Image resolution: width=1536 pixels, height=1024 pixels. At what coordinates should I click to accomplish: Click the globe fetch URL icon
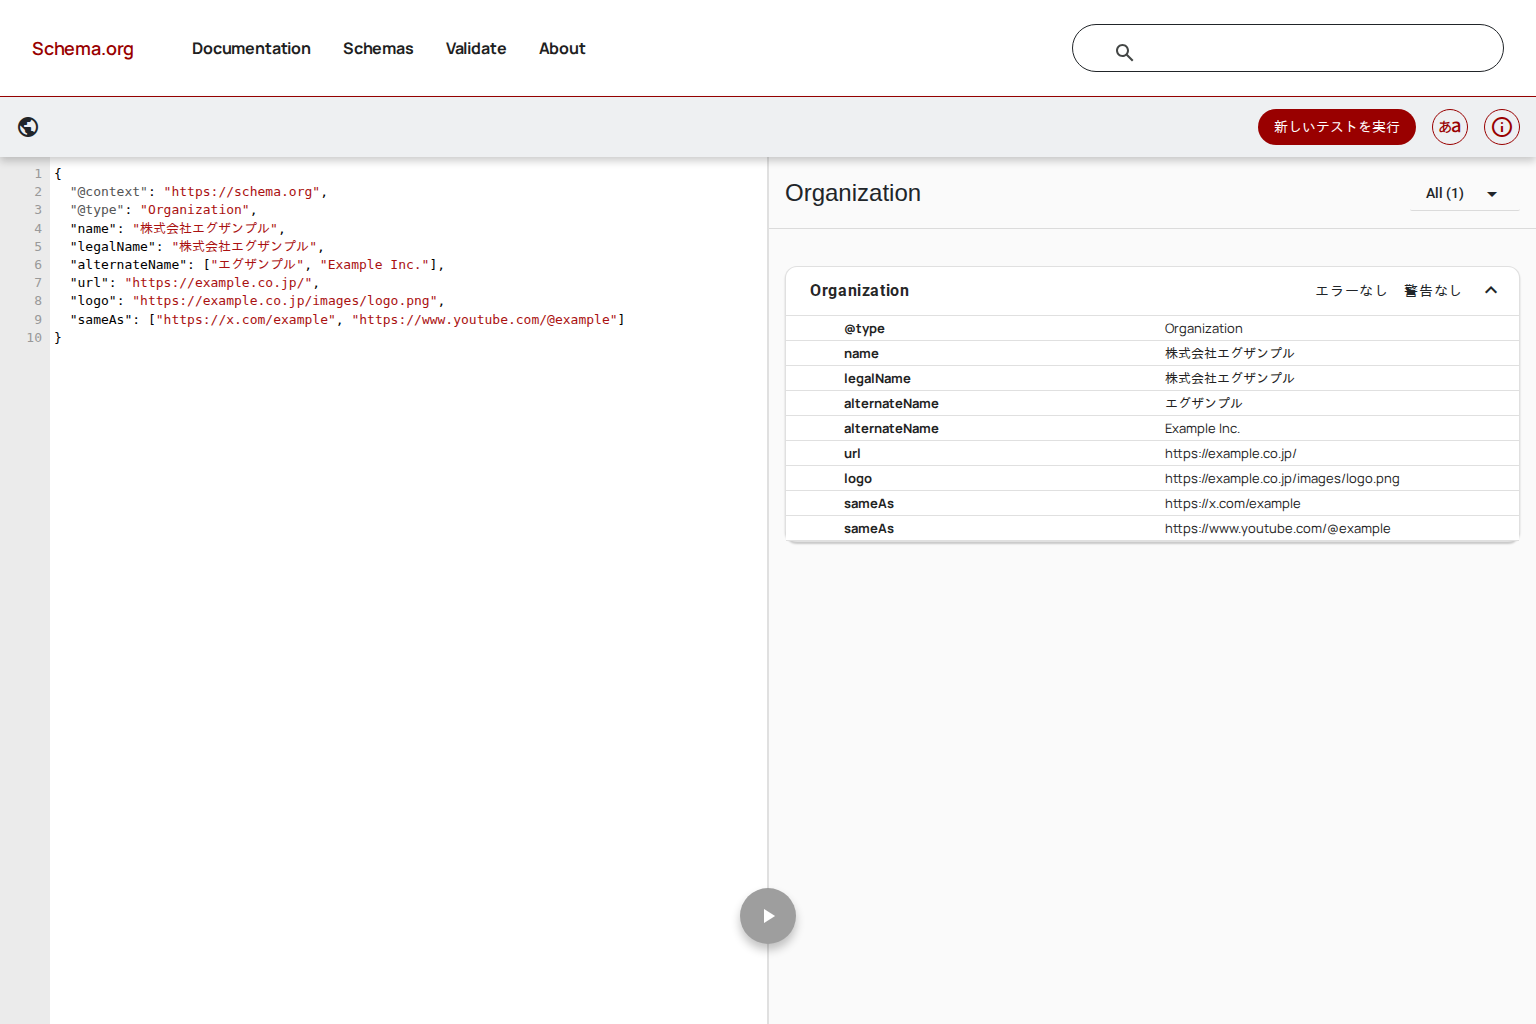(x=28, y=127)
